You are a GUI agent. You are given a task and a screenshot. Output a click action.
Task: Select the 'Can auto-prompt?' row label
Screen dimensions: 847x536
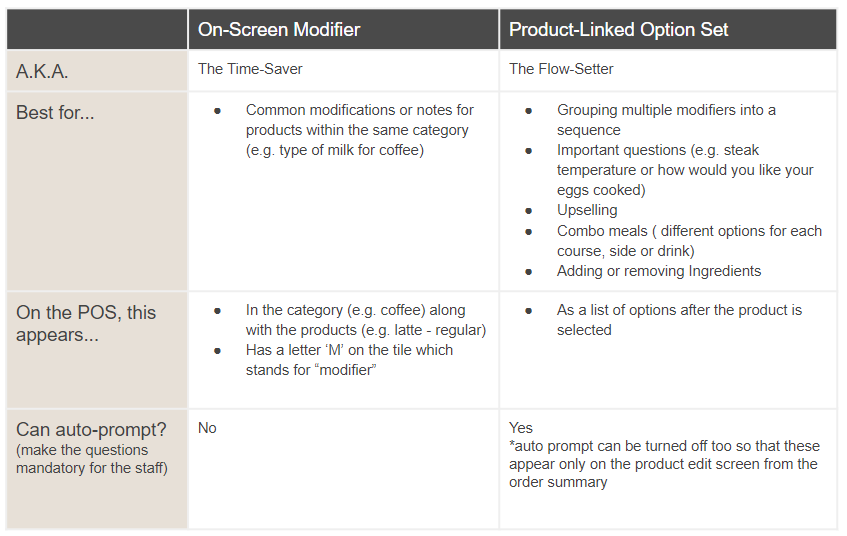point(91,429)
